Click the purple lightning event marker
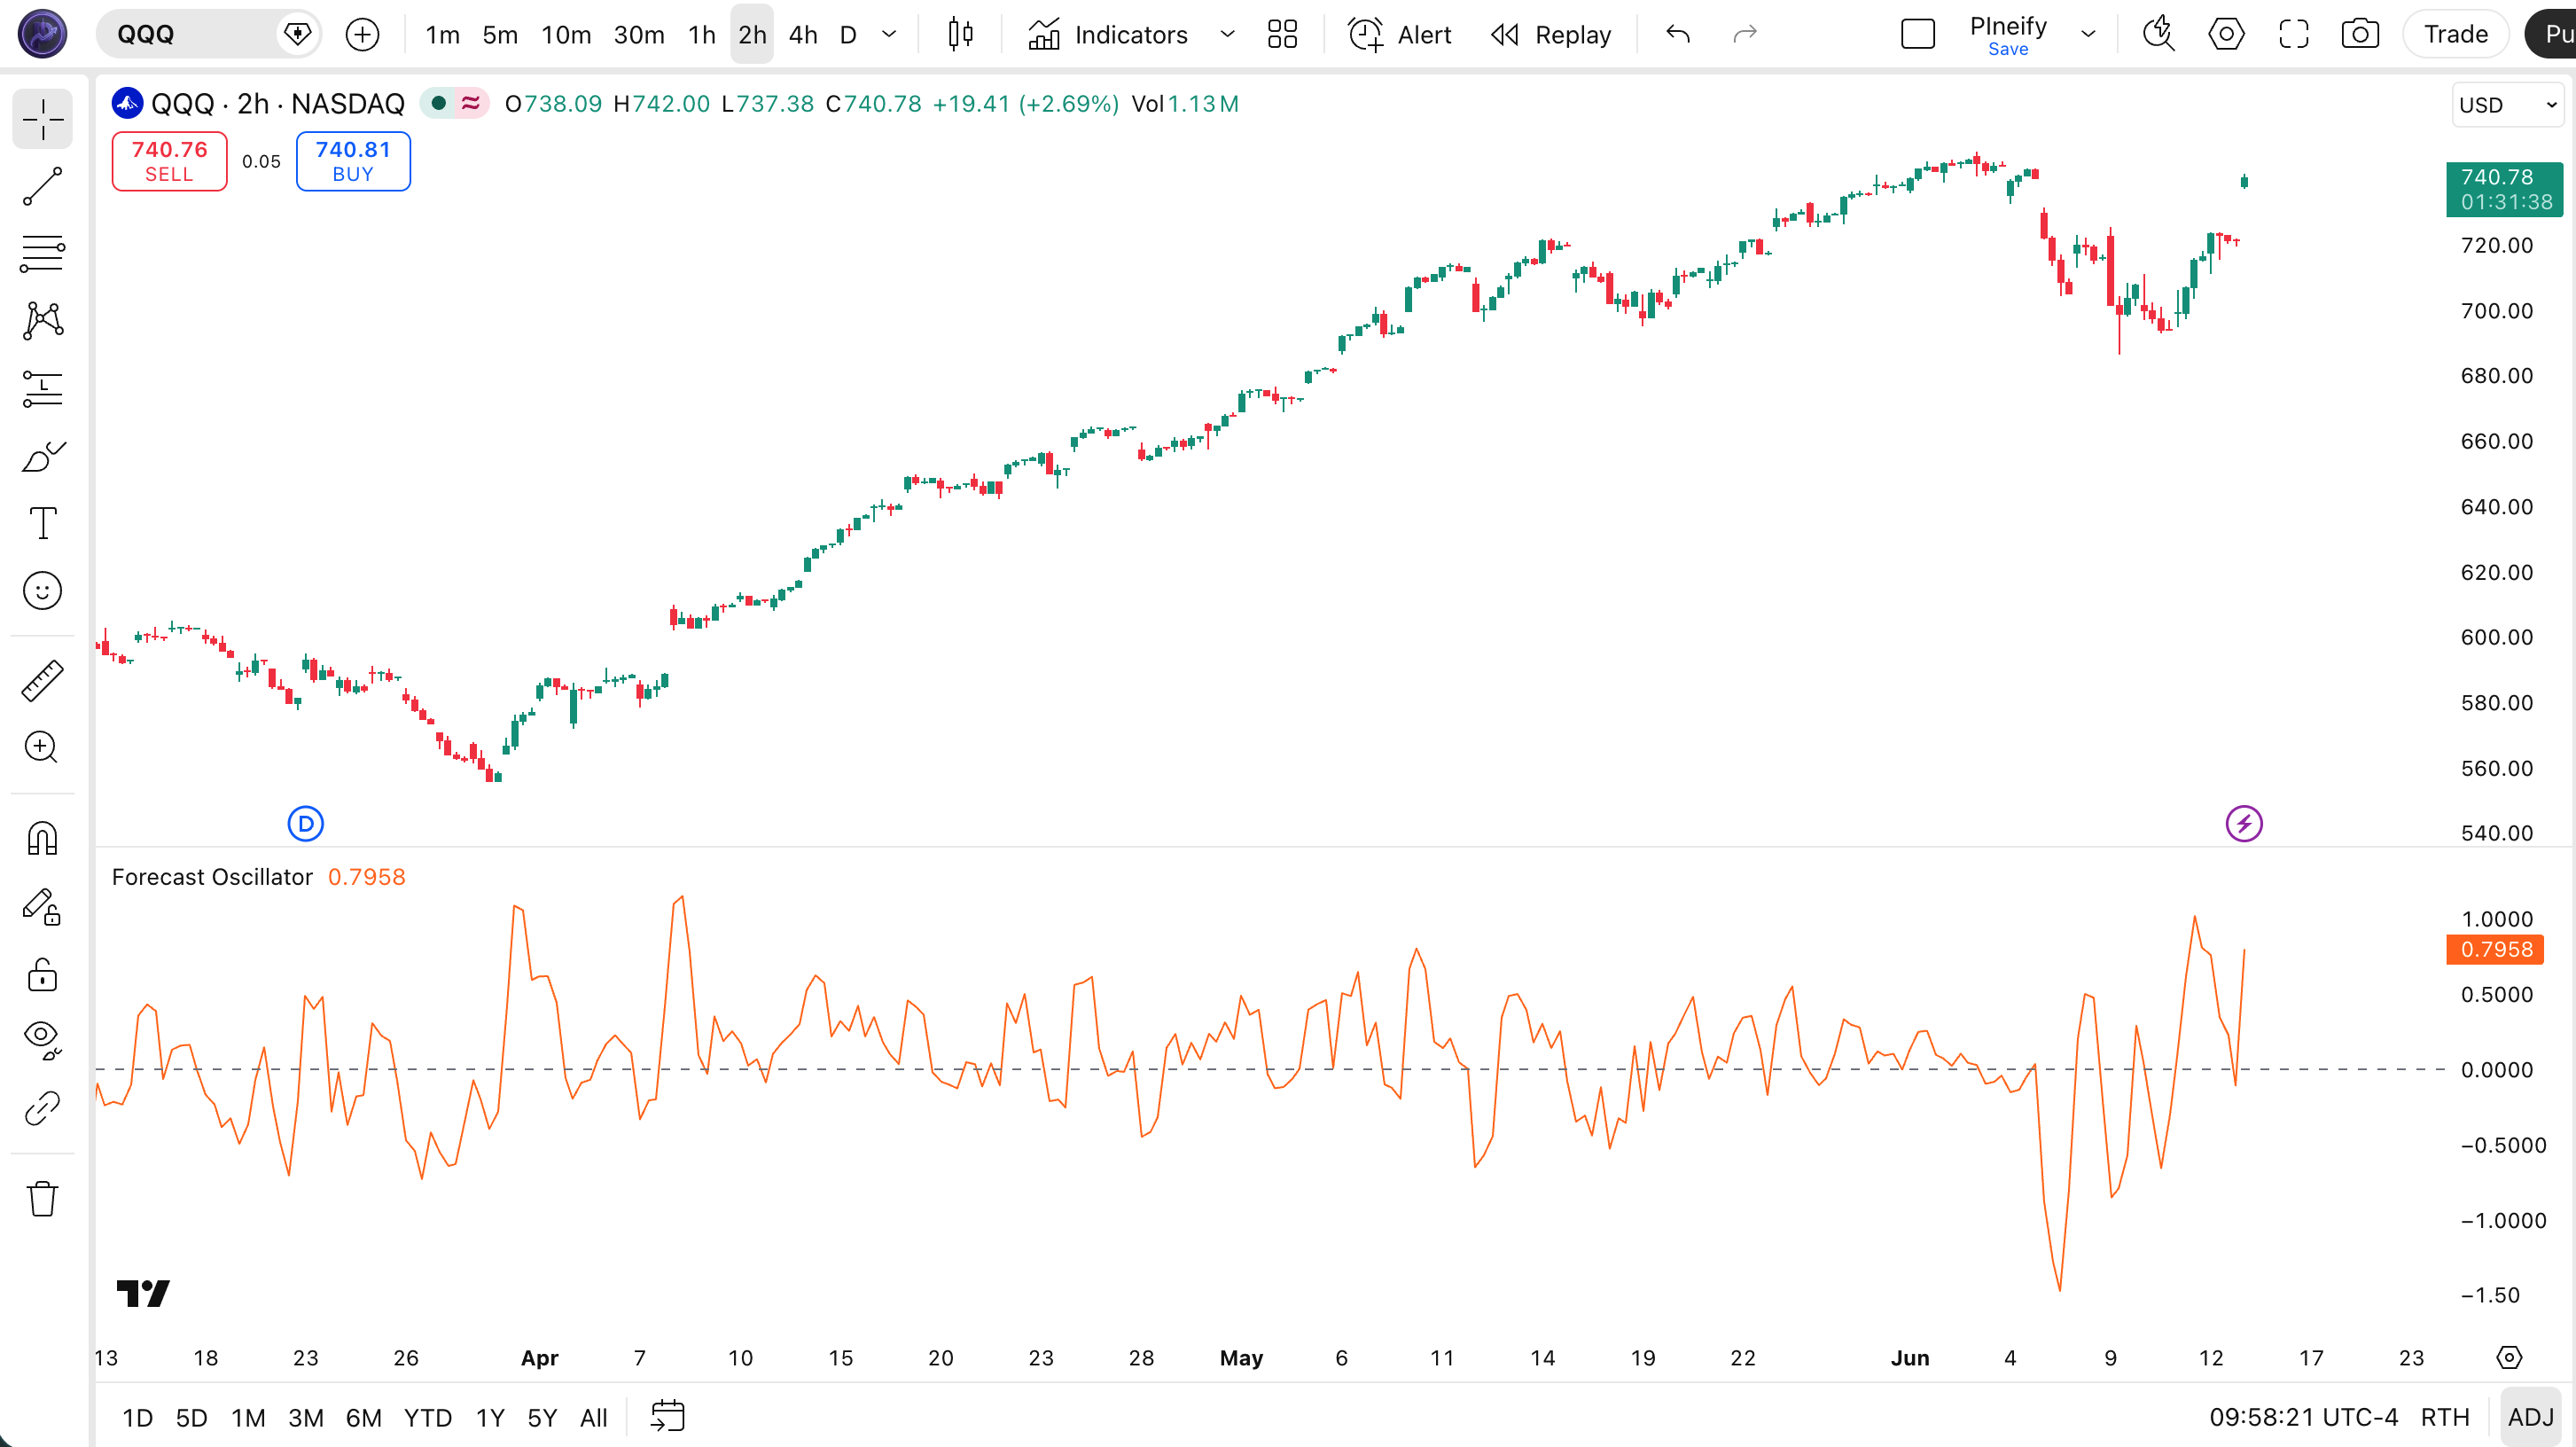 click(x=2244, y=824)
